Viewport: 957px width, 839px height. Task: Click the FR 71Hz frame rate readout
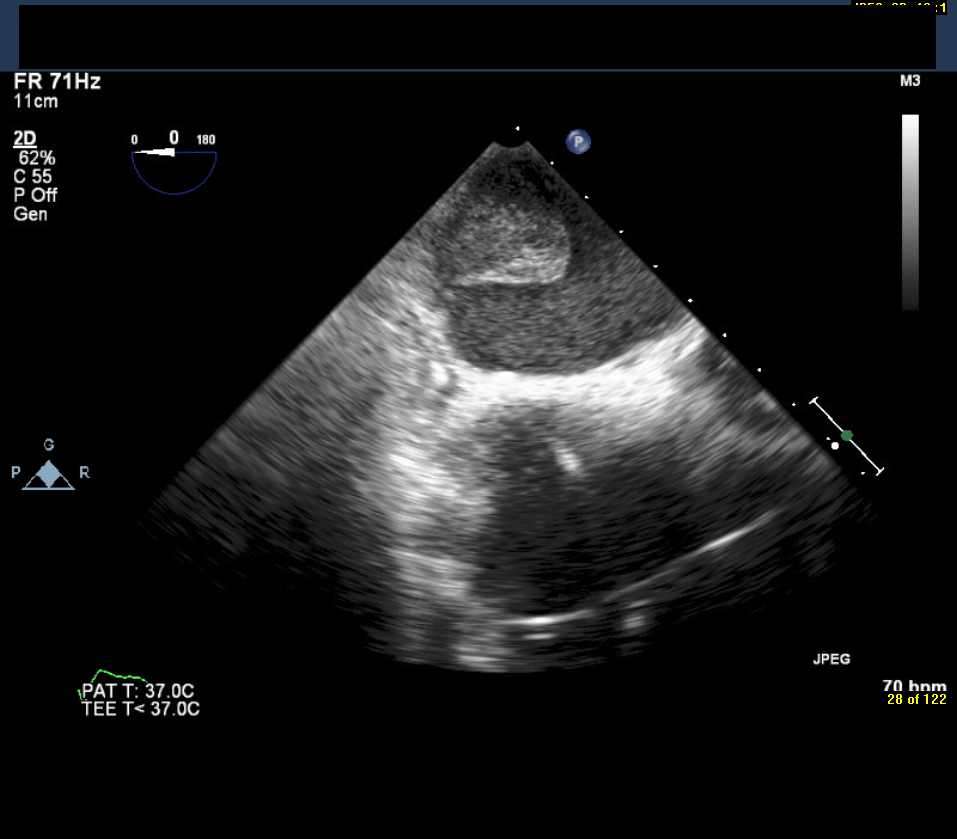click(57, 82)
